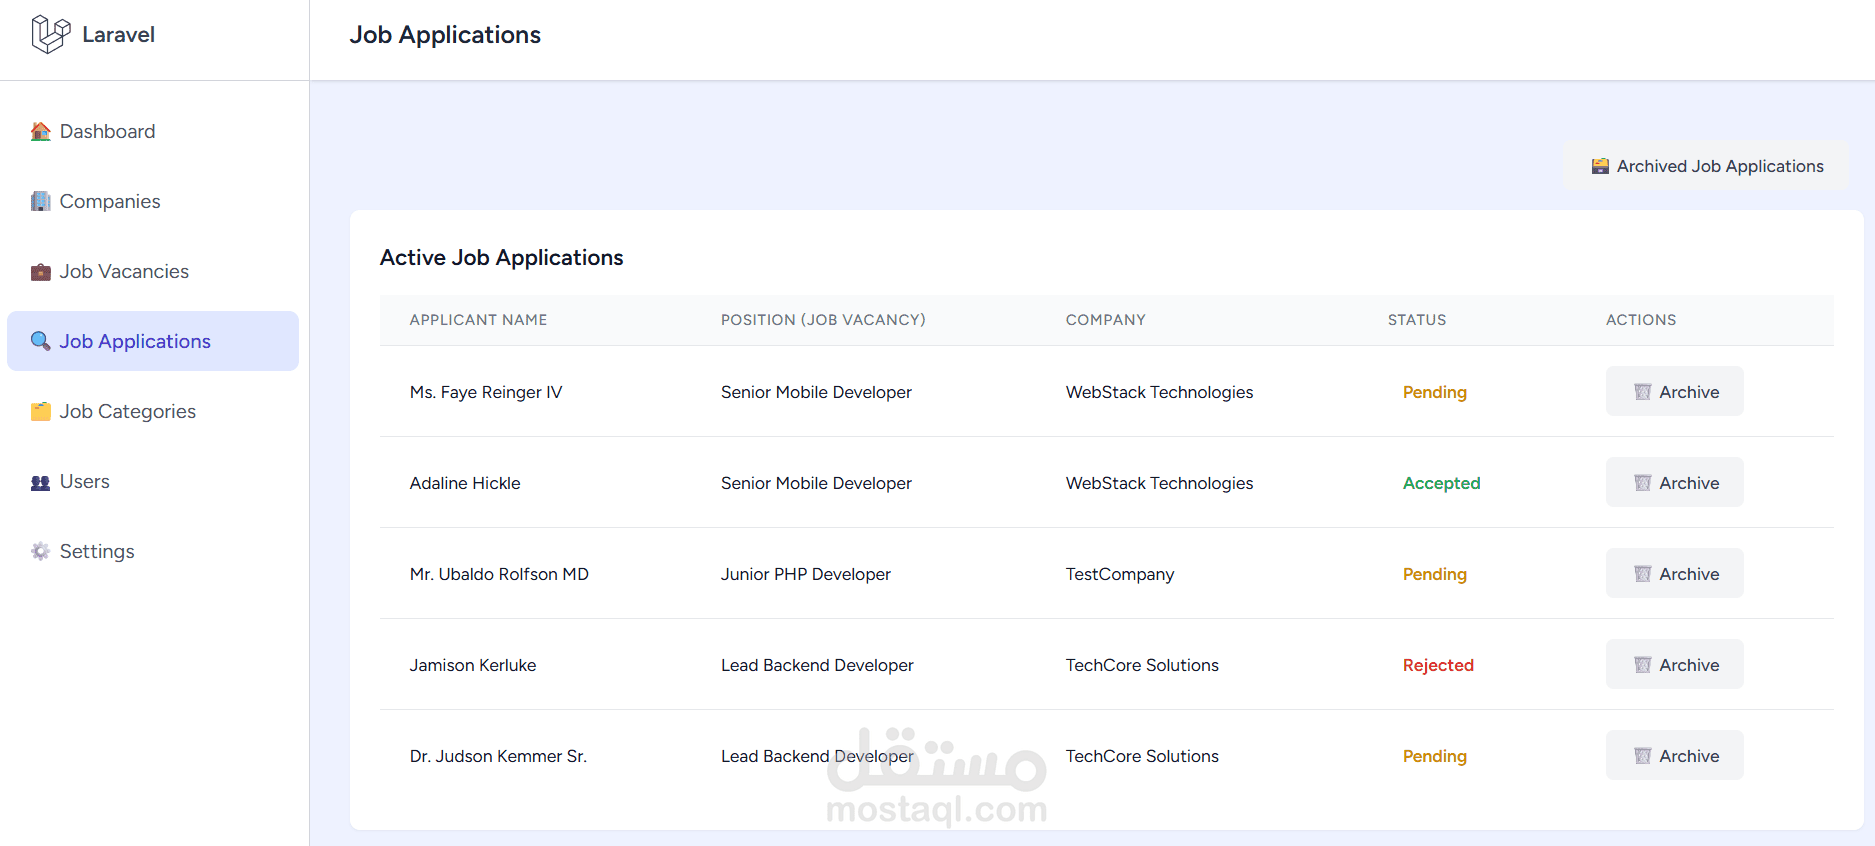This screenshot has width=1875, height=846.
Task: Open the Dashboard menu item
Action: click(x=107, y=132)
